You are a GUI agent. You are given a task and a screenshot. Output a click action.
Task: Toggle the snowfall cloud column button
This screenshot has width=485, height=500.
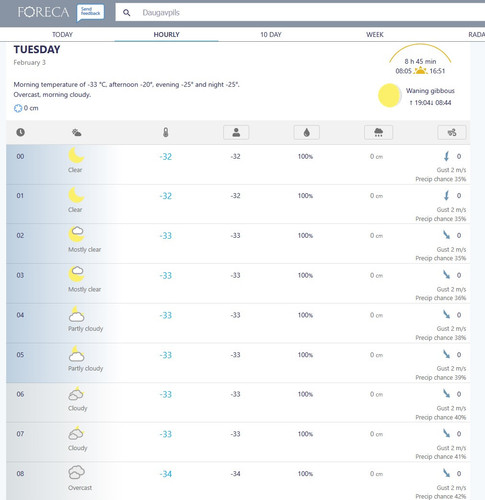(378, 132)
